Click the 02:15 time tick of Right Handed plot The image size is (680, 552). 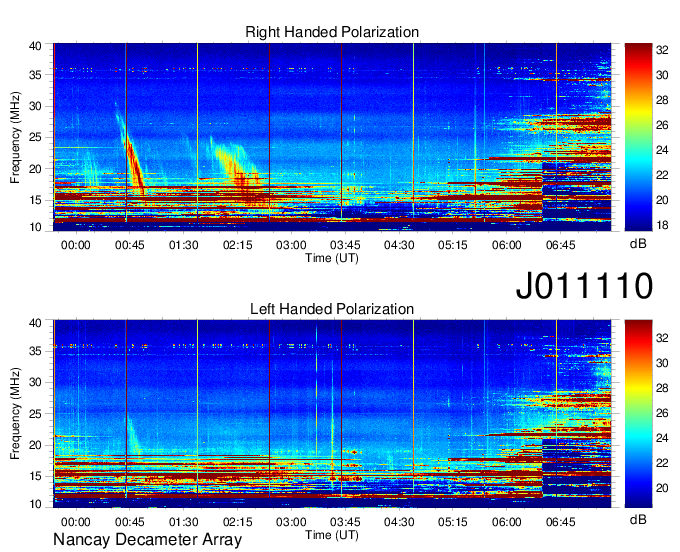pos(237,245)
